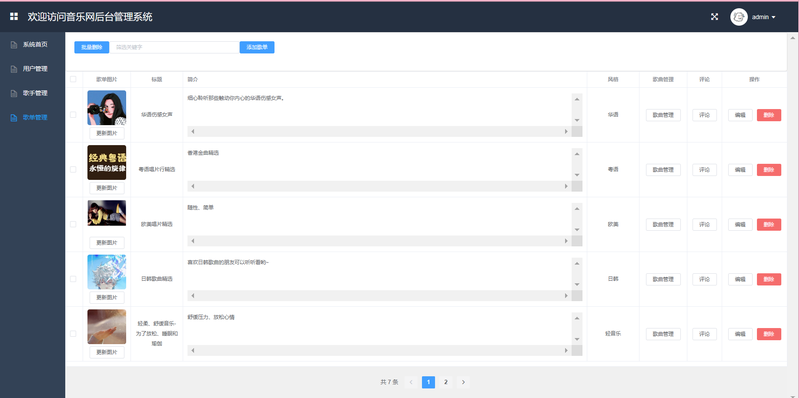The image size is (800, 398).
Task: Click scroll-right arrow in 欧美唱片精选 description box
Action: (x=566, y=241)
